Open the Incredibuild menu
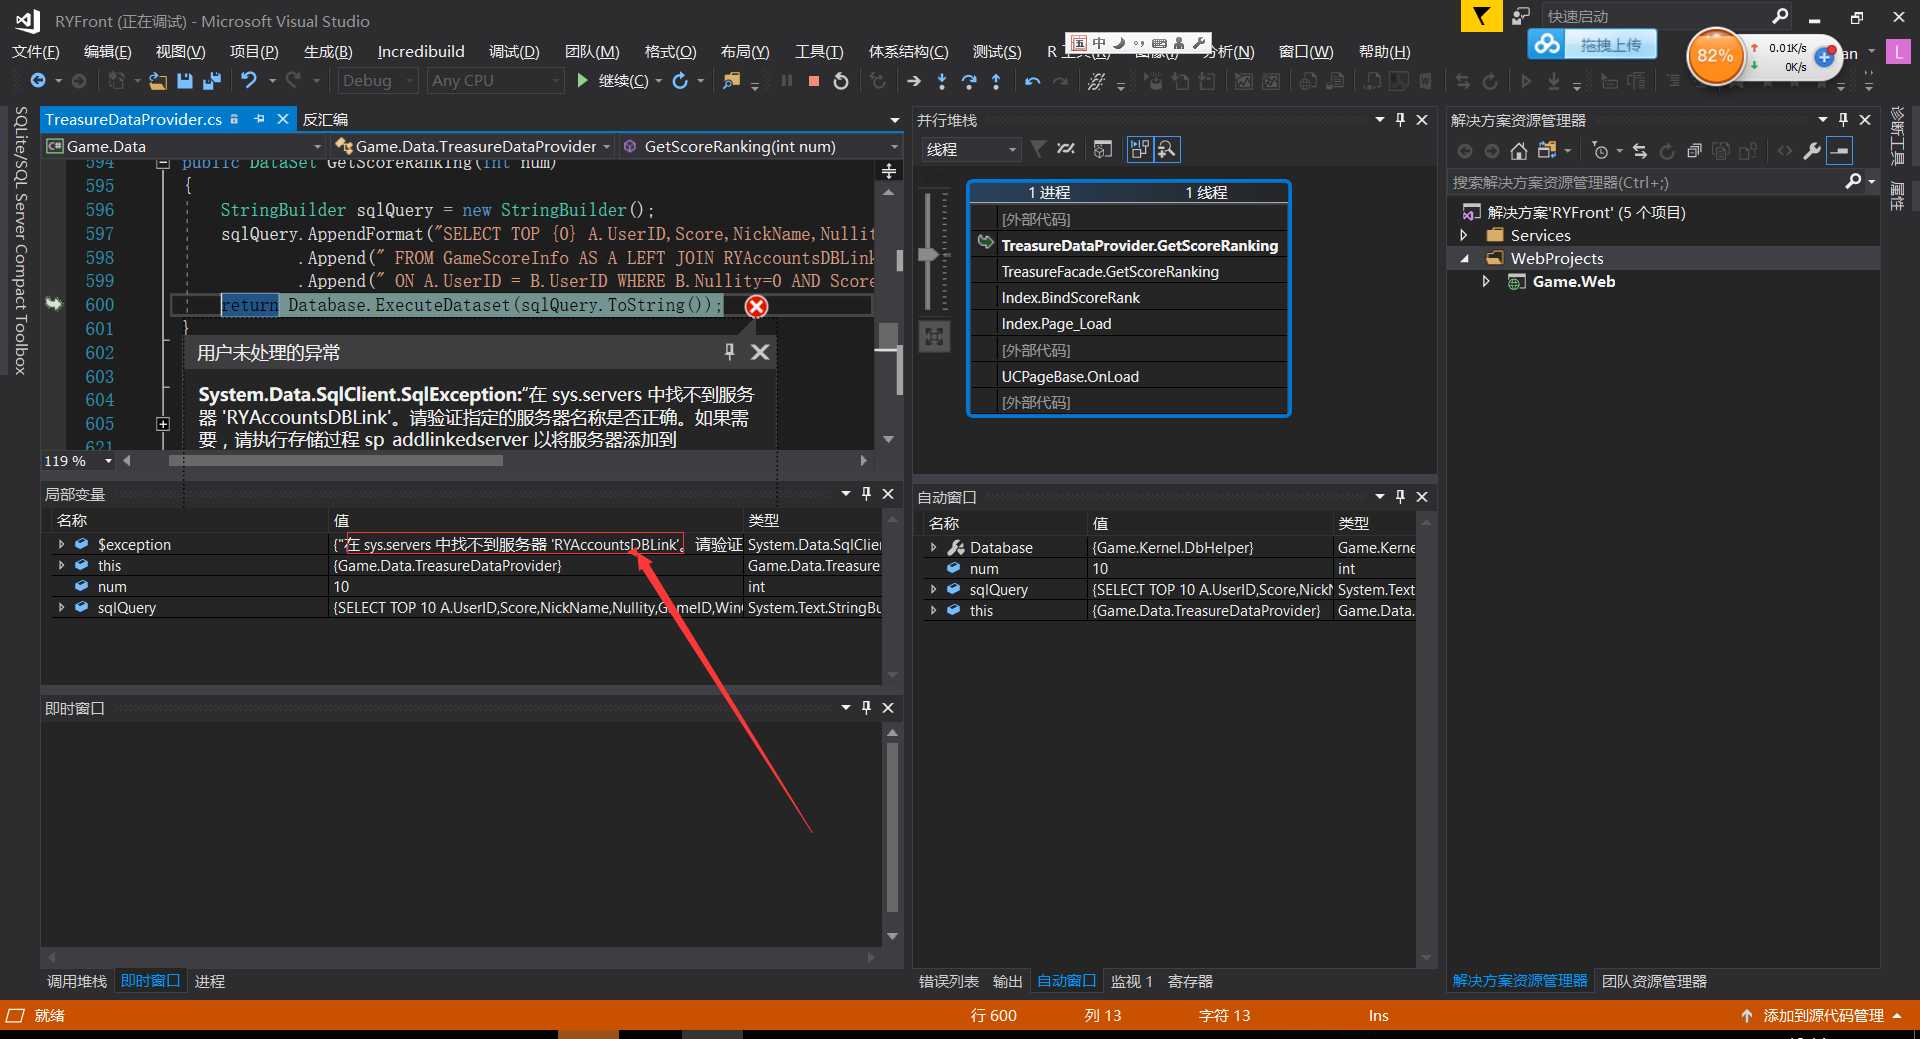The image size is (1920, 1039). click(x=421, y=52)
